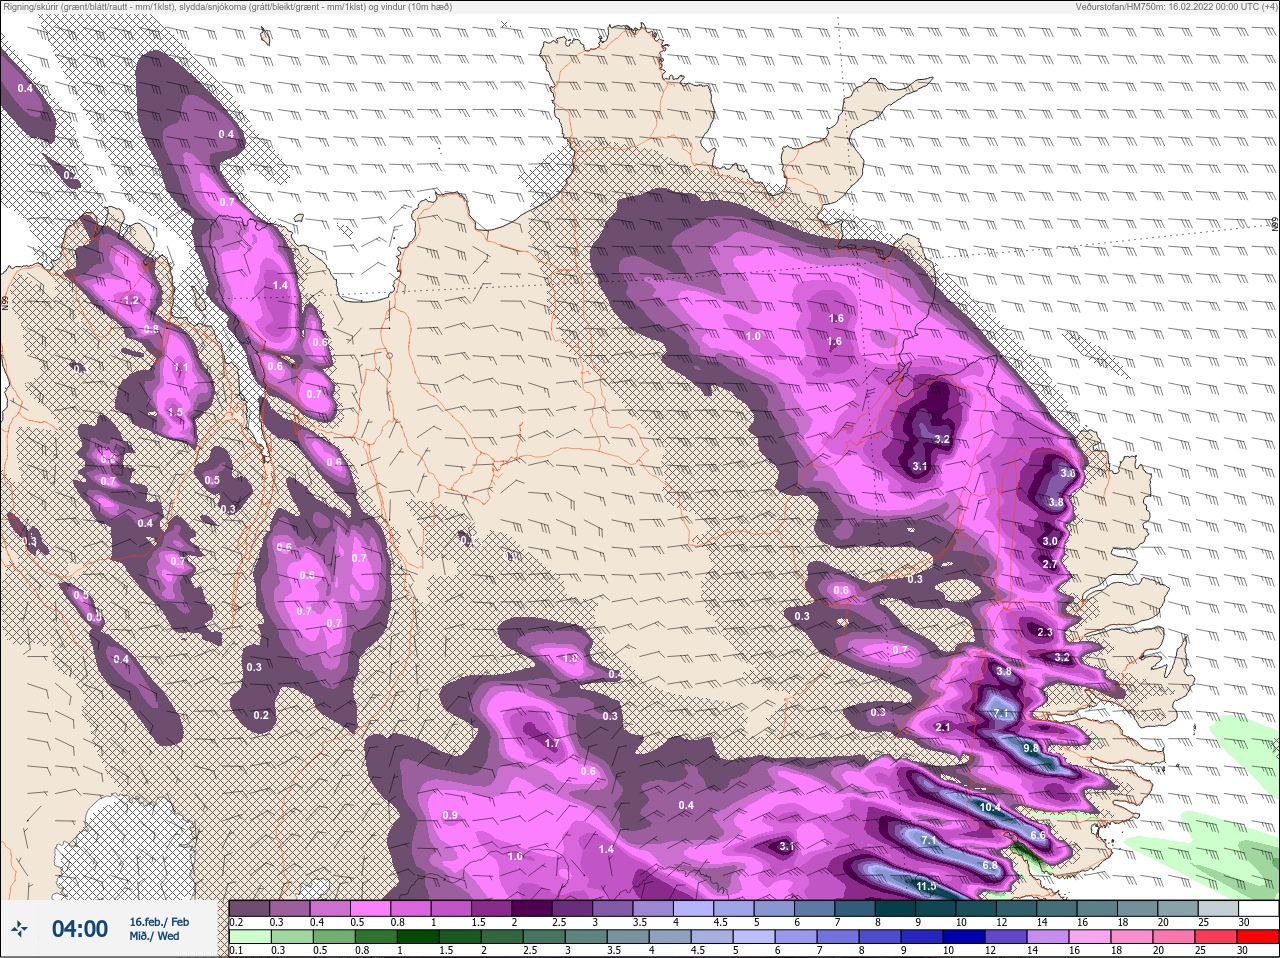1280x958 pixels.
Task: Pick the dark blue bottom-row swatch labeled 10
Action: coord(965,936)
